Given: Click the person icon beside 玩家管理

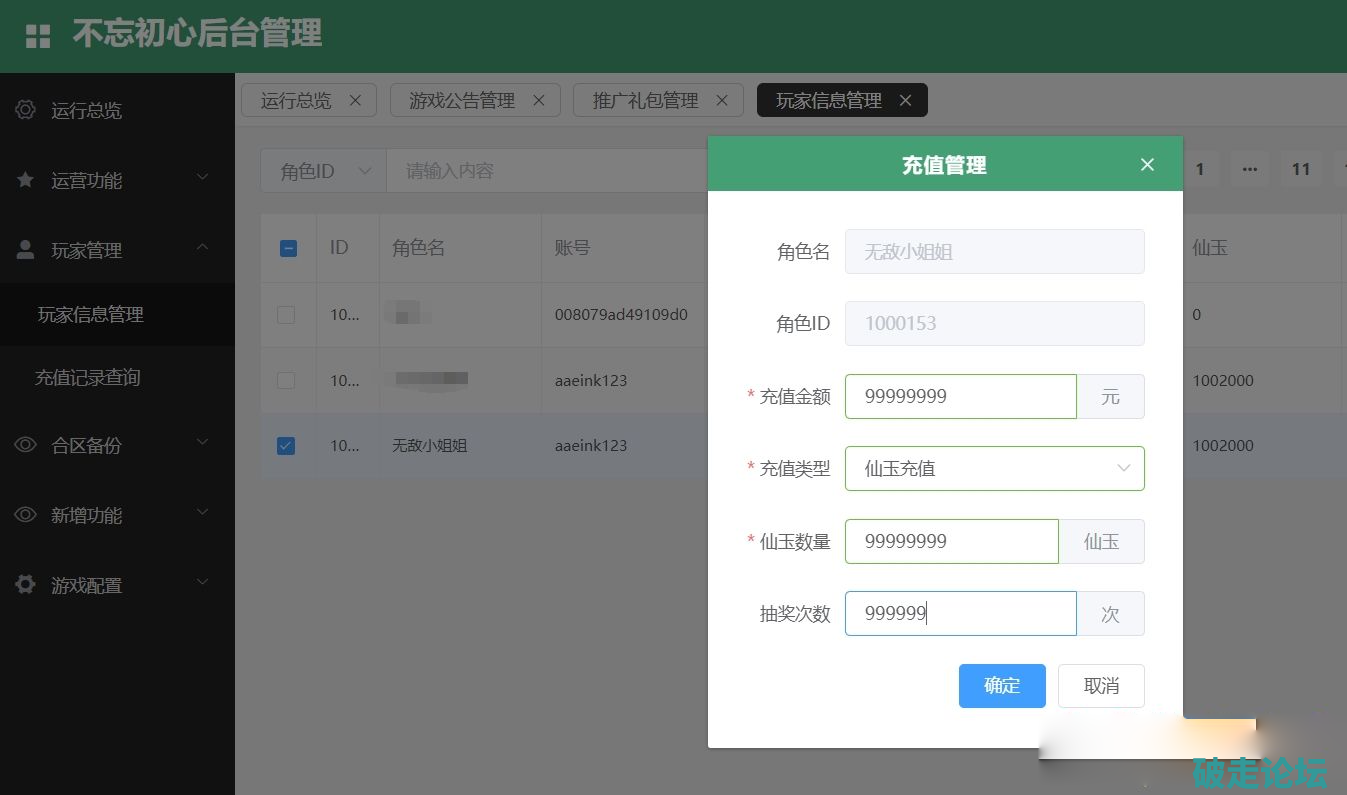Looking at the screenshot, I should coord(26,250).
